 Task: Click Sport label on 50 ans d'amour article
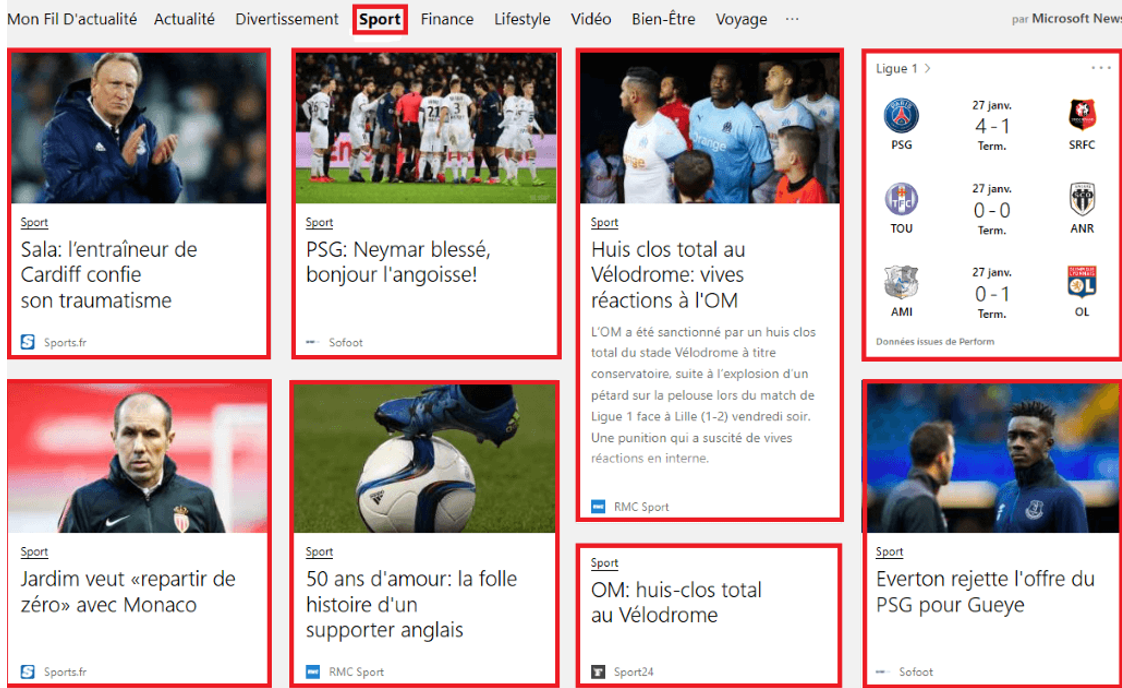pos(319,552)
